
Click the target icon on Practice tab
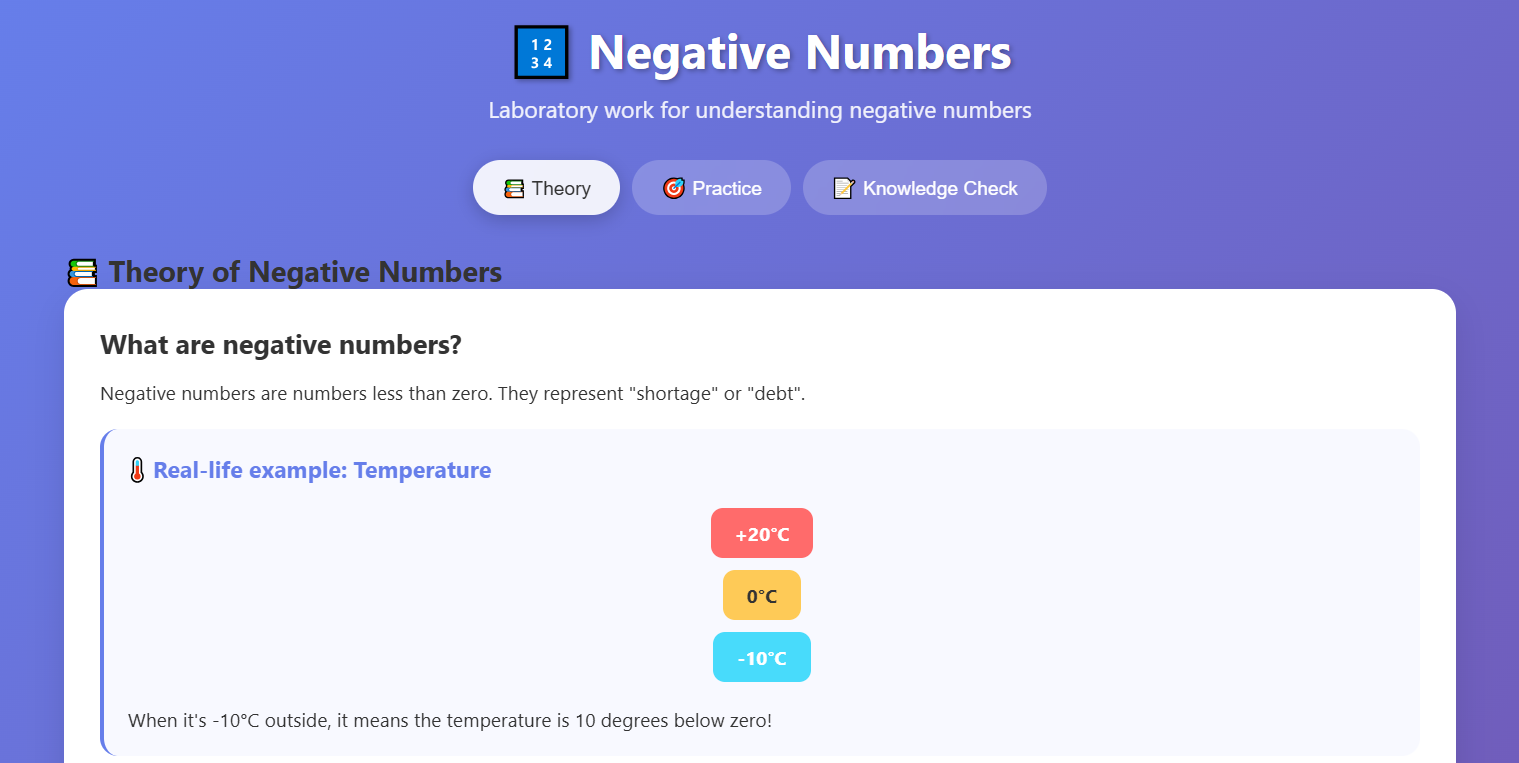tap(674, 188)
